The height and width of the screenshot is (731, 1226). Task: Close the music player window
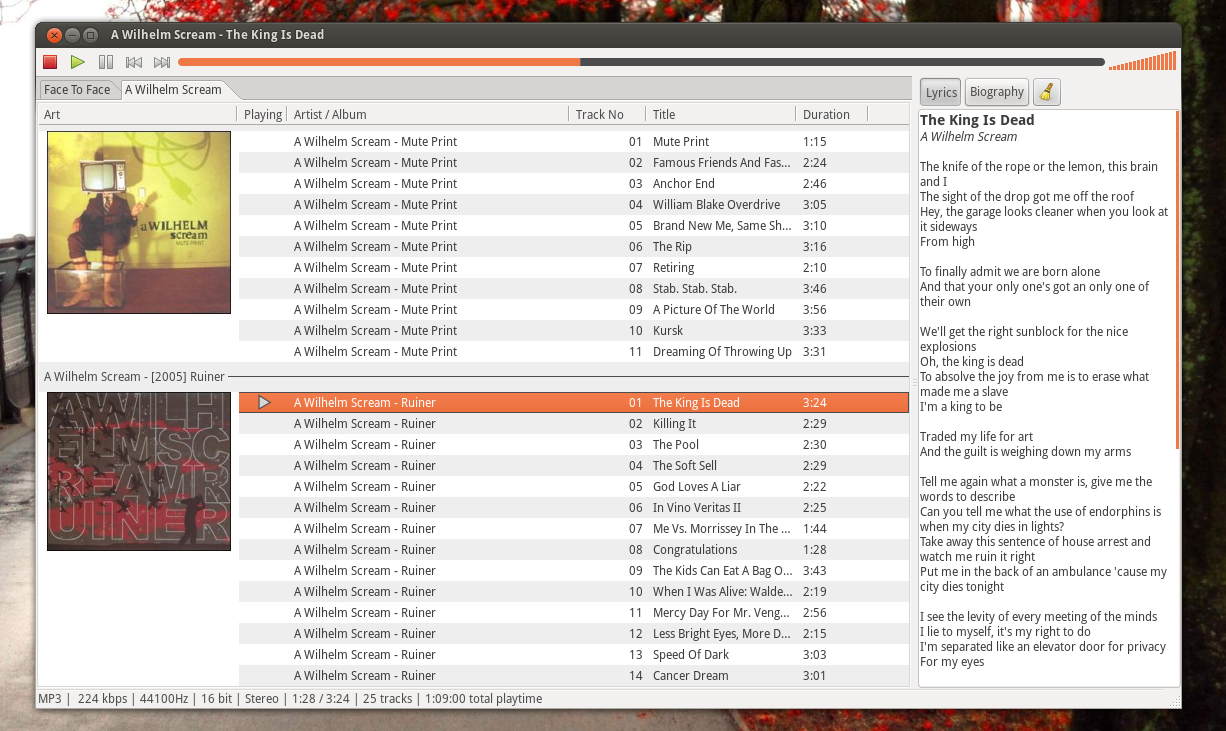[54, 35]
